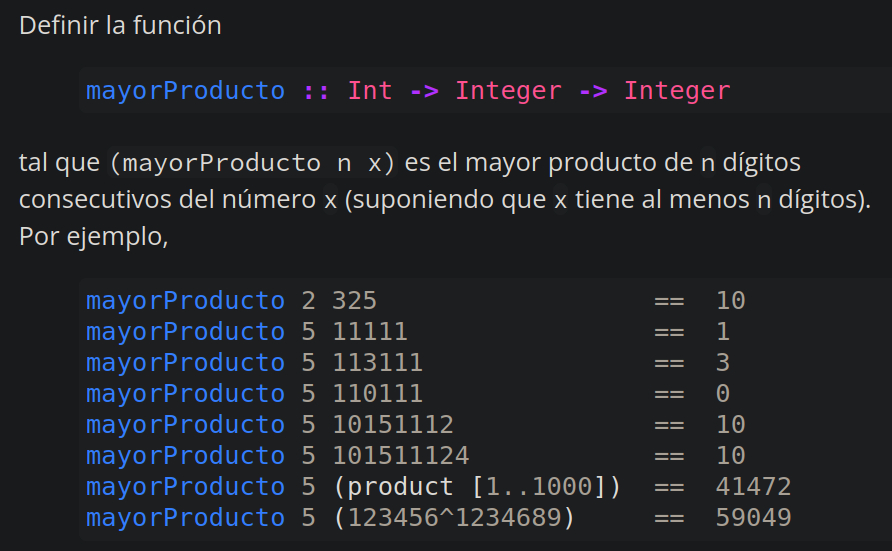
Task: Click the argument 110111 in the examples
Action: [377, 394]
